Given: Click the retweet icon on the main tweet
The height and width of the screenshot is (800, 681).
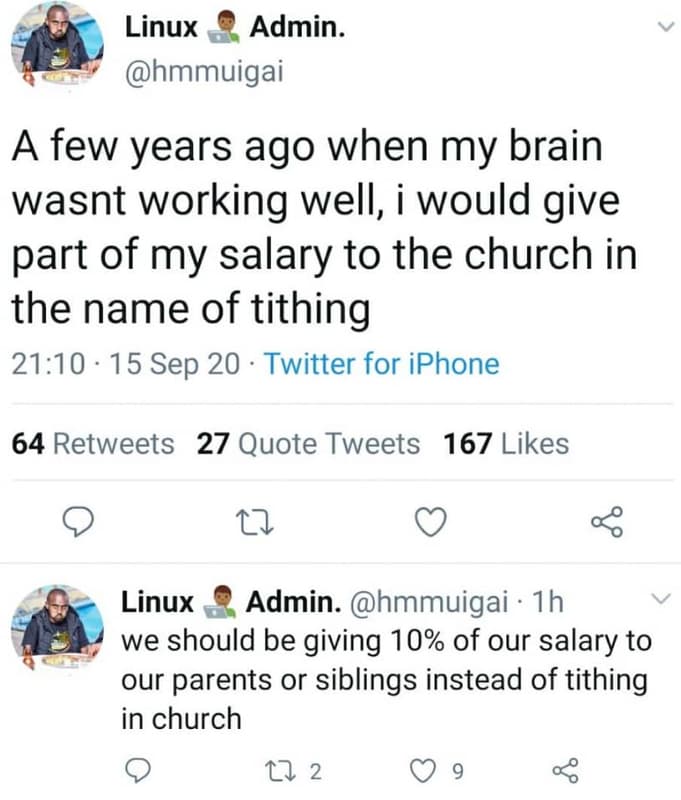Looking at the screenshot, I should pos(256,521).
